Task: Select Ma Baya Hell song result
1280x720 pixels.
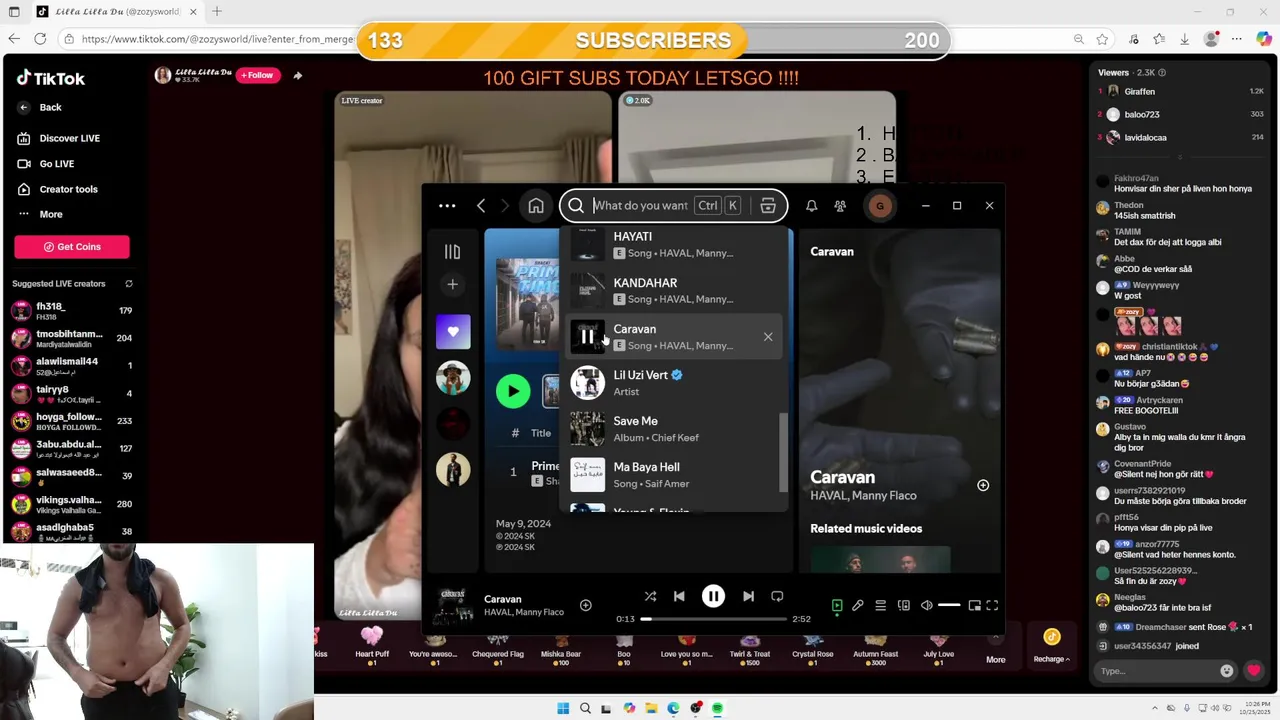Action: [x=675, y=475]
